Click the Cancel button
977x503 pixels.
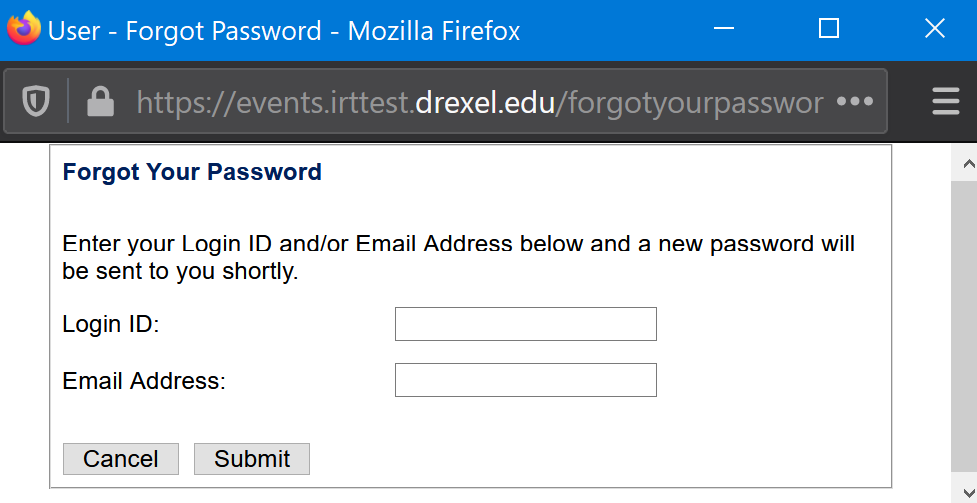(121, 459)
